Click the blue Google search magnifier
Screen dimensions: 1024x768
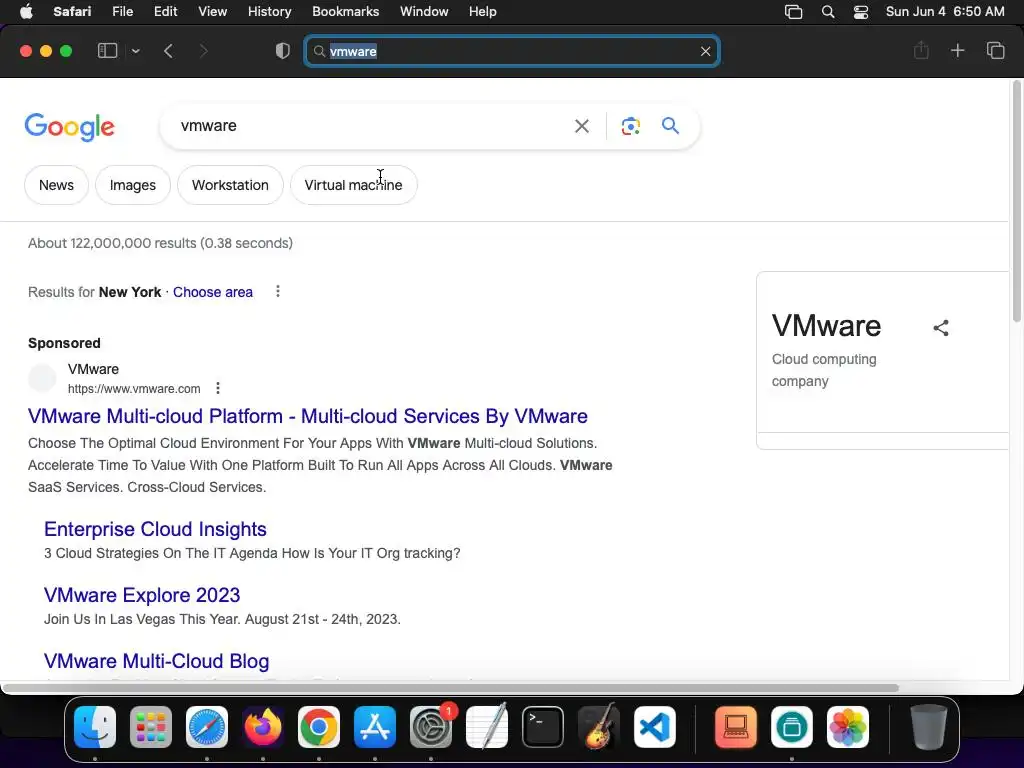pos(670,125)
